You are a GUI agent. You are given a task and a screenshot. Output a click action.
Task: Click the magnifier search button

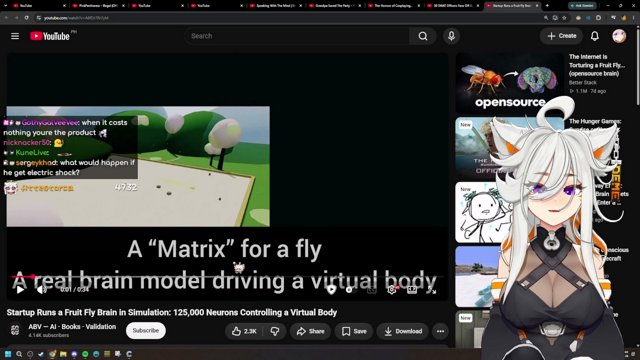(423, 36)
